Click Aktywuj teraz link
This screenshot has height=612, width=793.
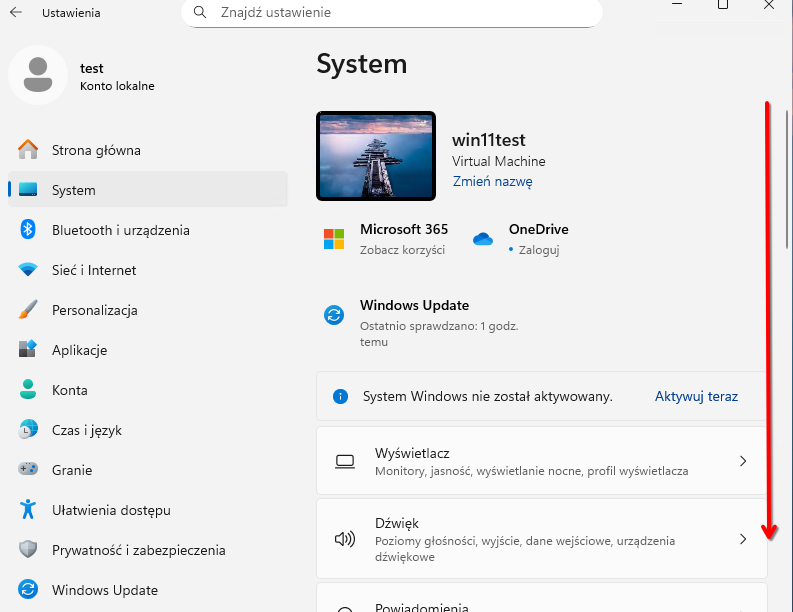[x=696, y=396]
